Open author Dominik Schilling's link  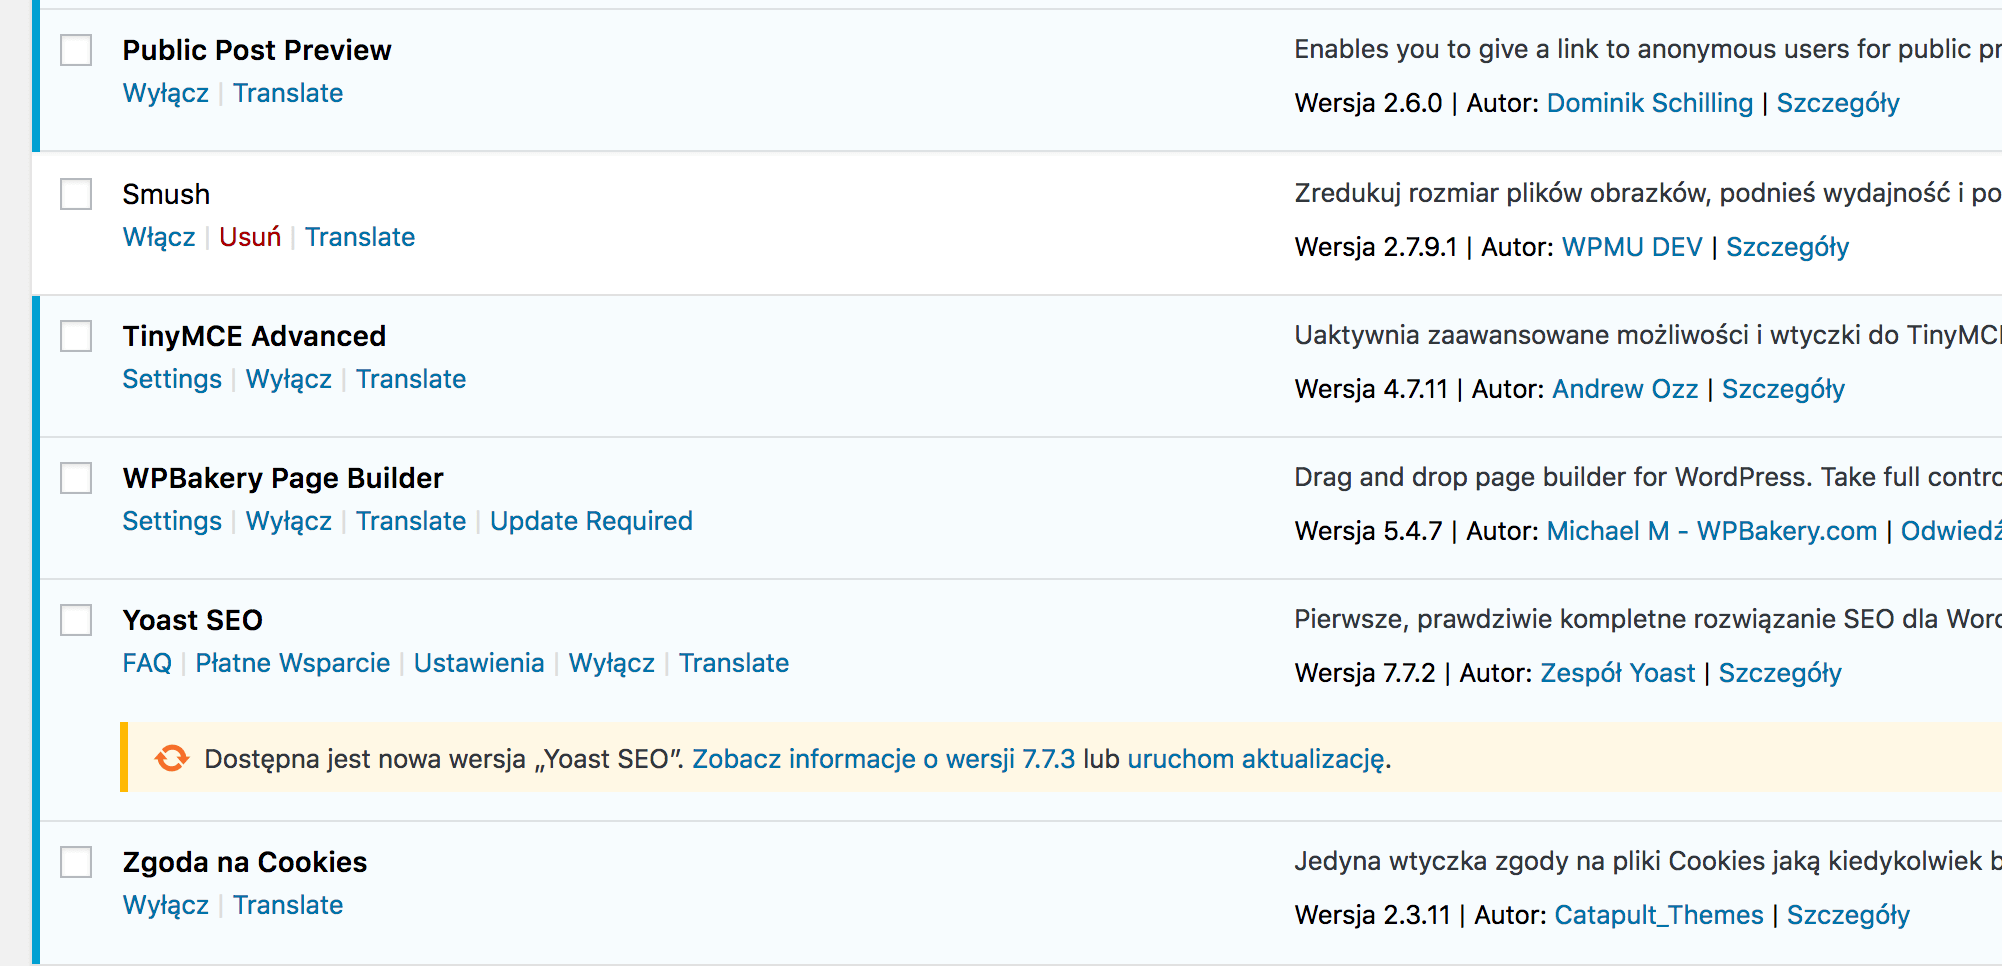1650,103
